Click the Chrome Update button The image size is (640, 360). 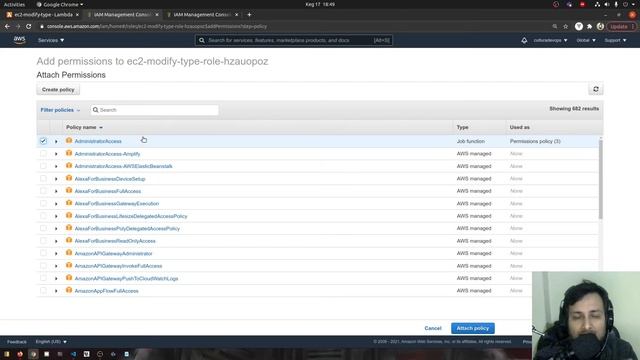(x=621, y=26)
